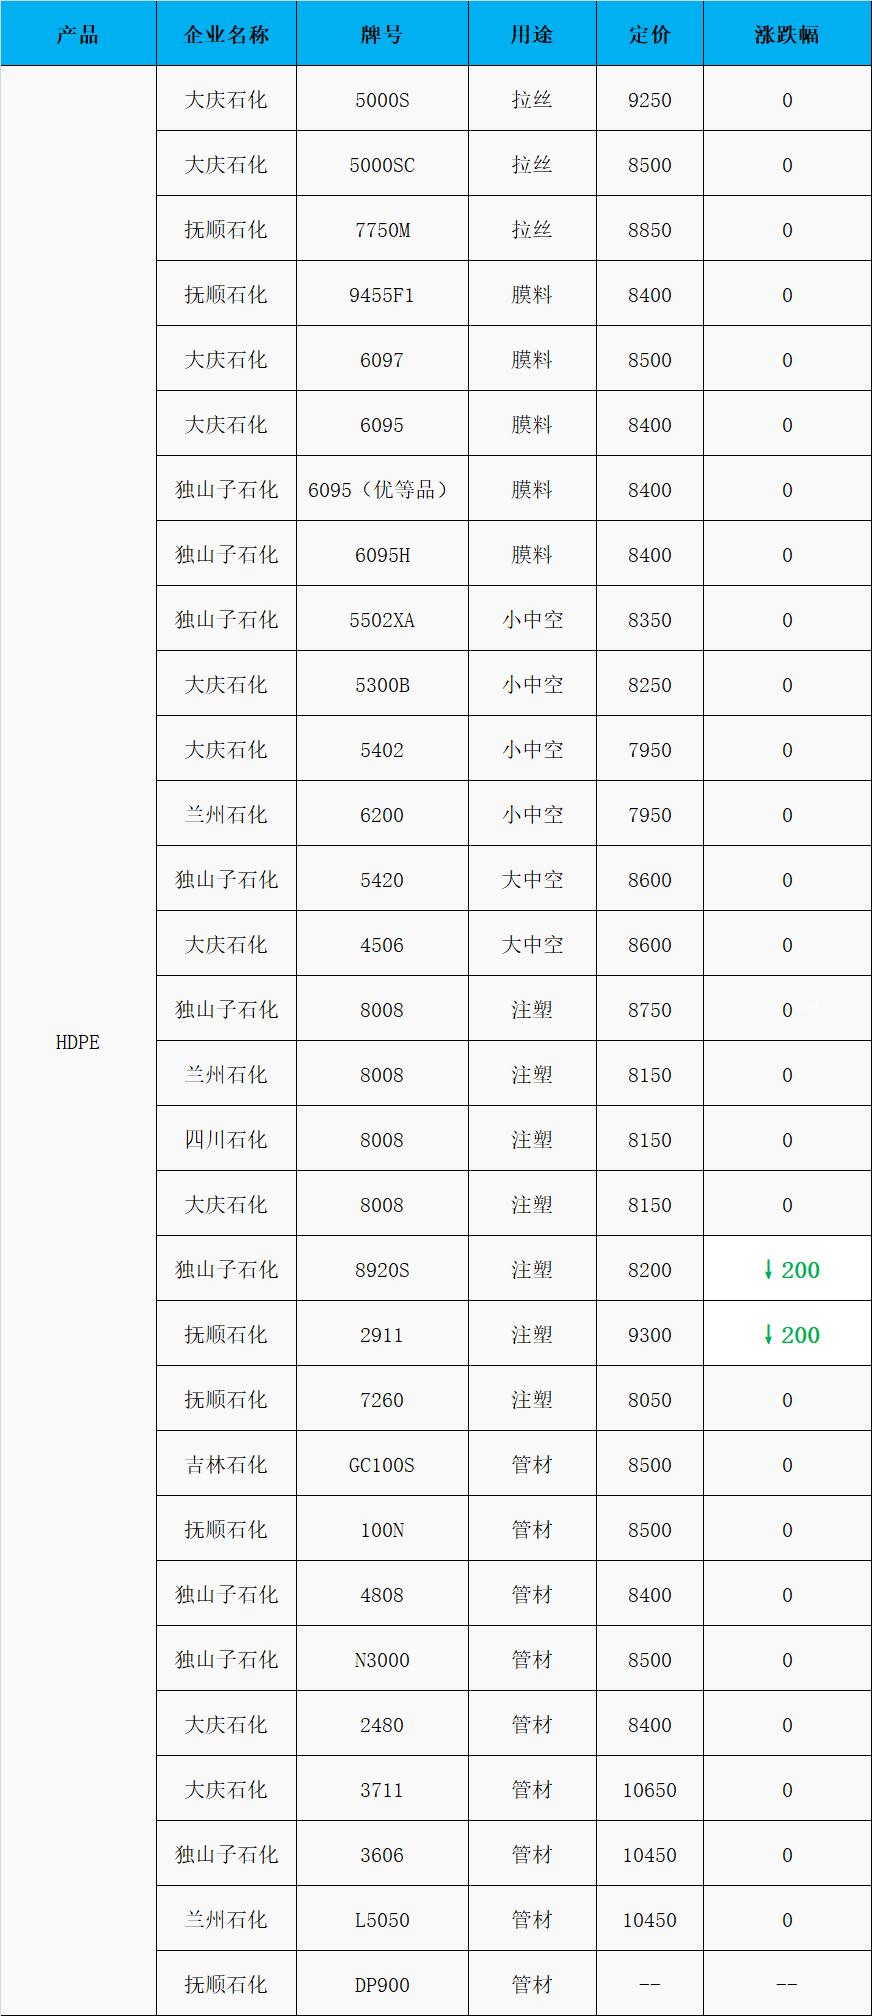Screen dimensions: 872x2016
Task: Click the green down arrow in the 2911 row
Action: tap(768, 1335)
